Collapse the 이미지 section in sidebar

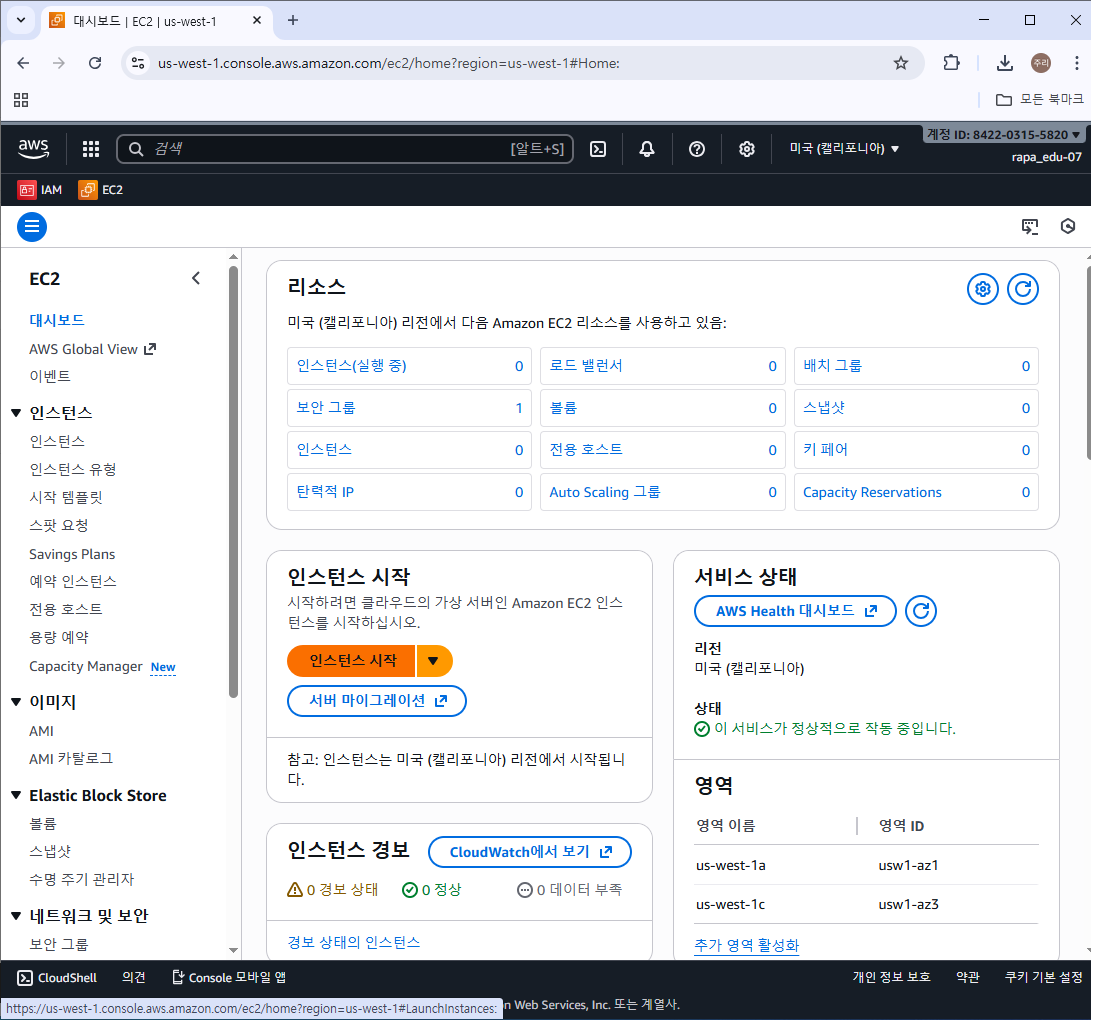coord(15,702)
